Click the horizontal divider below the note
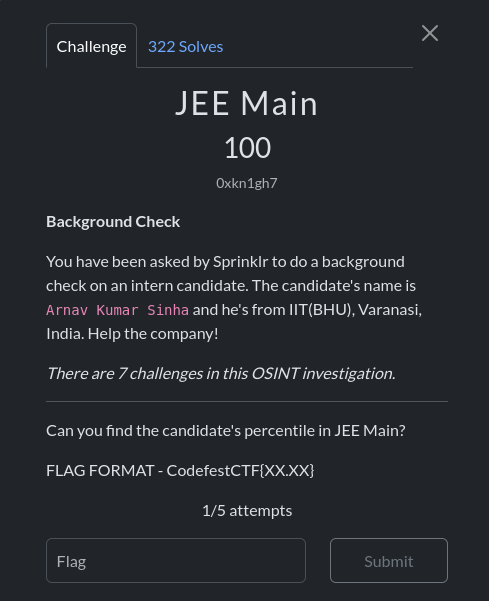The width and height of the screenshot is (489, 601). coord(247,401)
